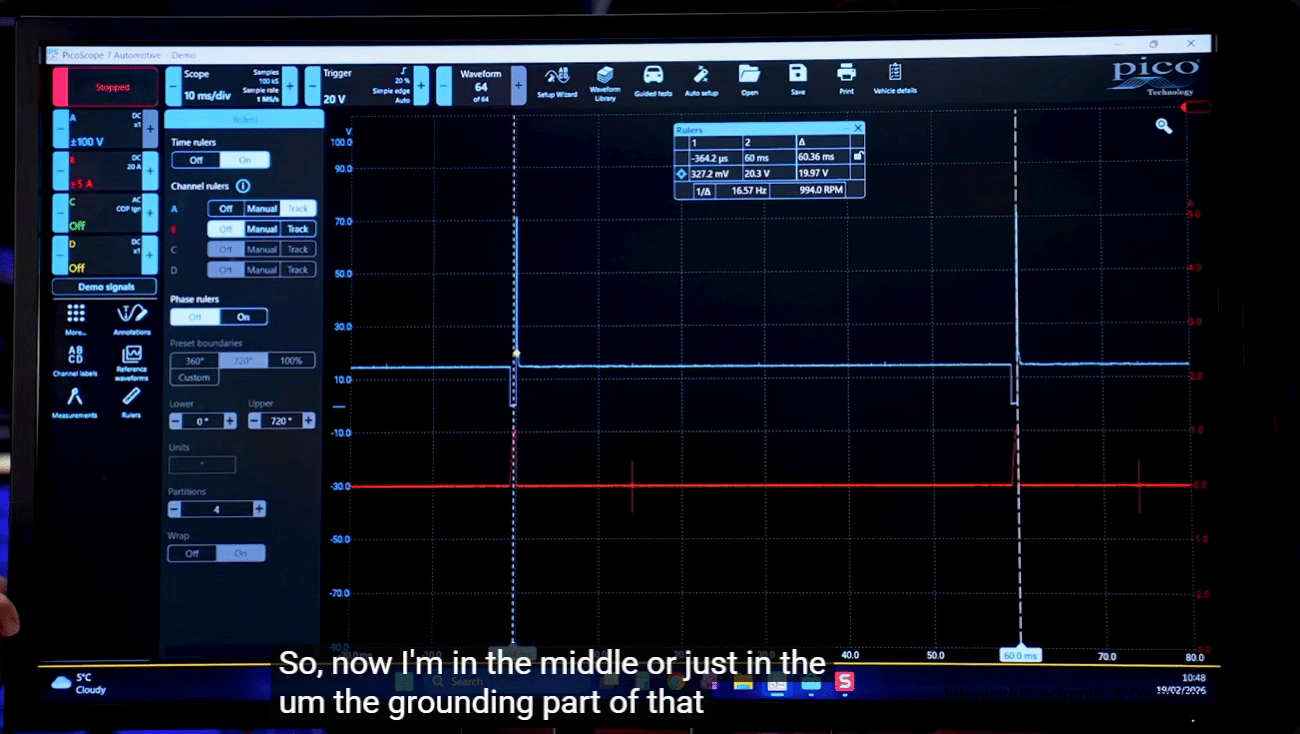The width and height of the screenshot is (1300, 734).
Task: Decrease the Partitions count
Action: [174, 509]
